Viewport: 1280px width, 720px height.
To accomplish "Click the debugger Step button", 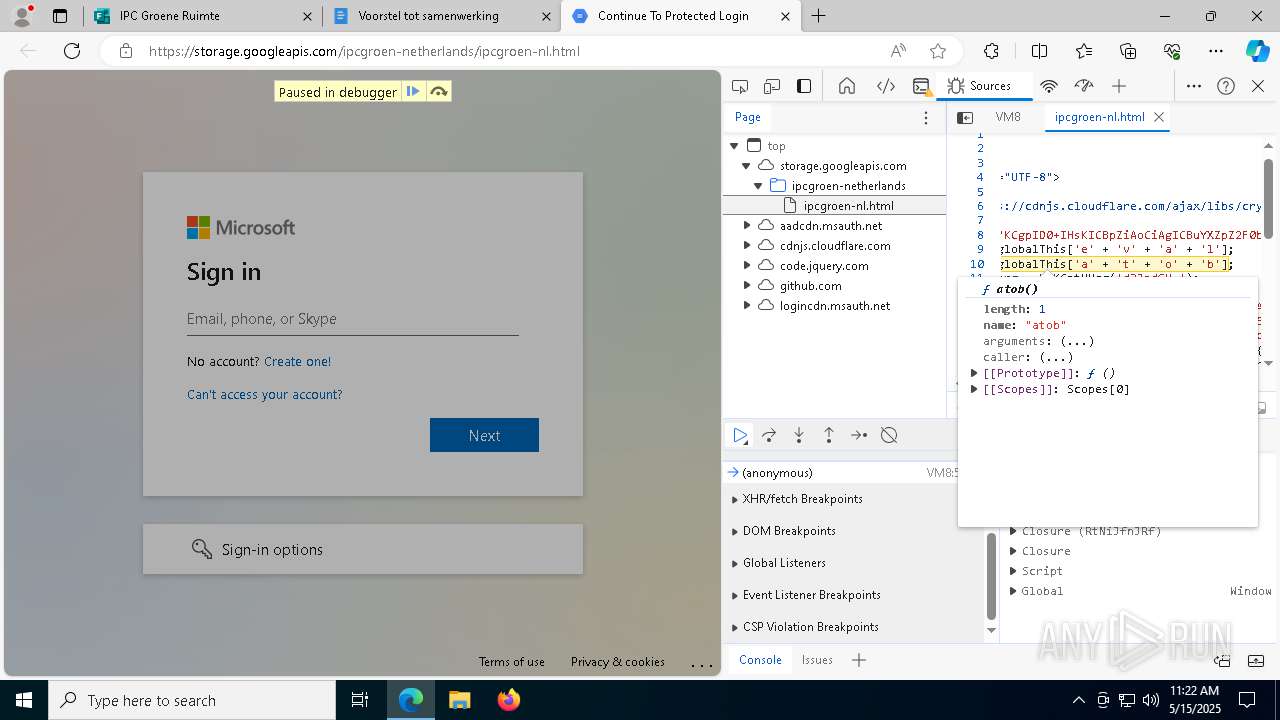I will click(859, 435).
